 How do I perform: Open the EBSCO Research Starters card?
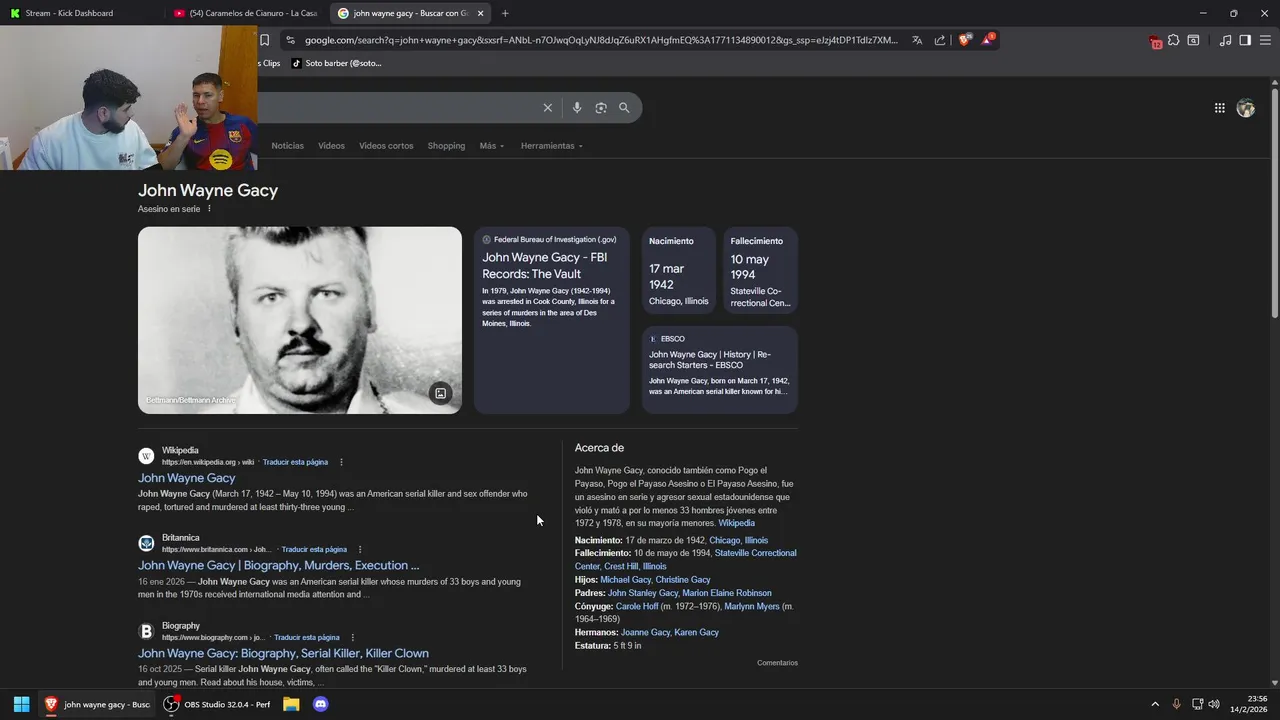coord(720,369)
